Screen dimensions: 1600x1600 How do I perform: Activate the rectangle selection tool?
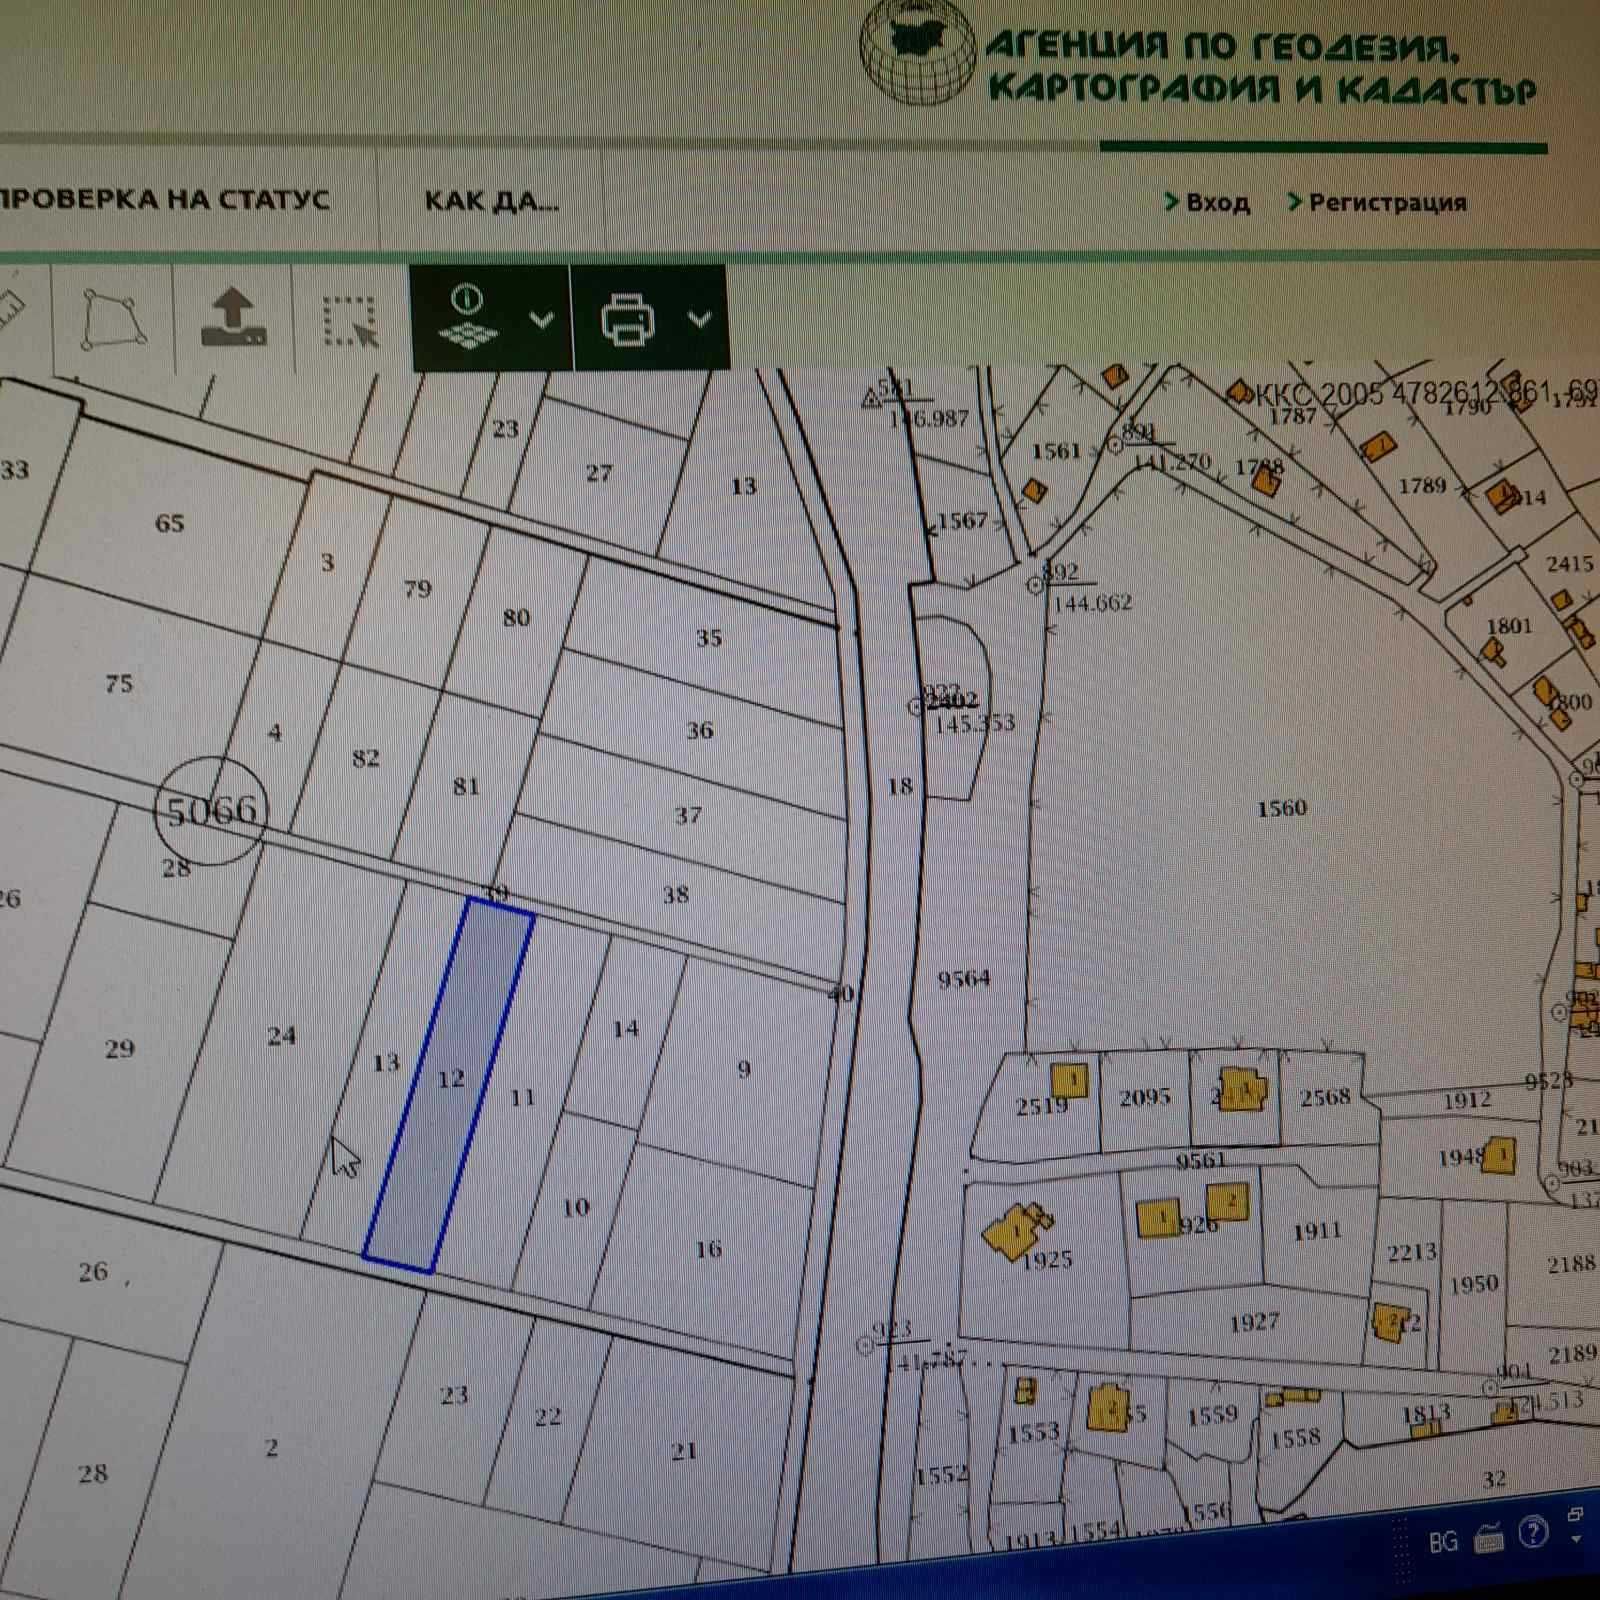tap(350, 321)
